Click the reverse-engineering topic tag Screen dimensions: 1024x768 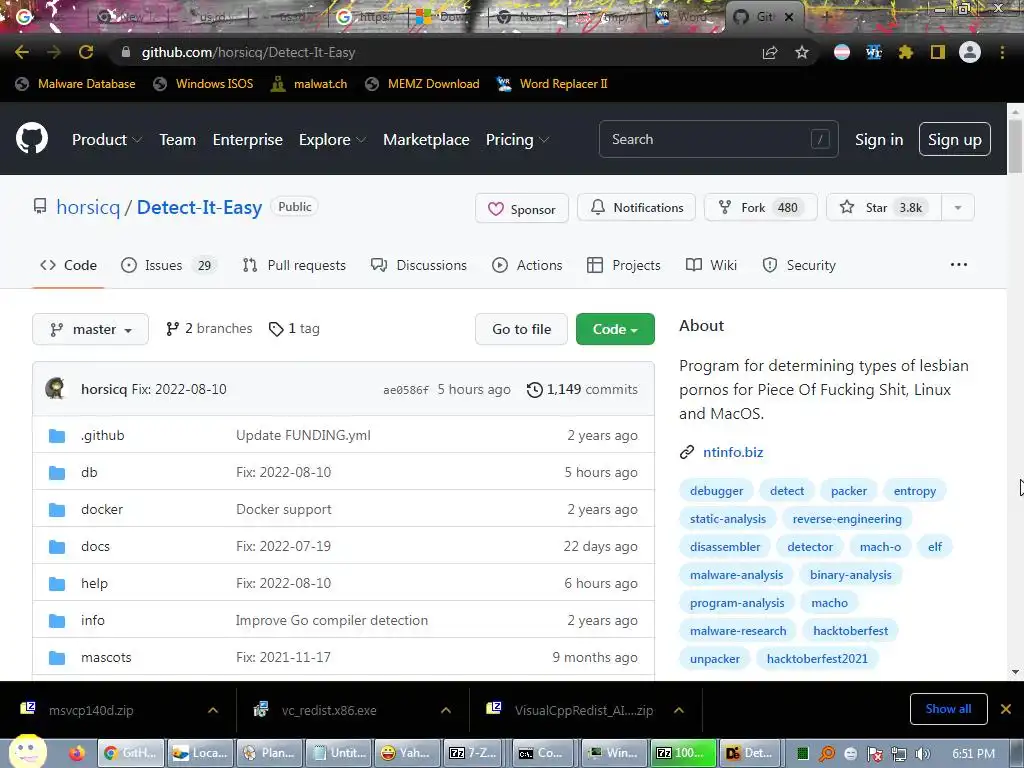point(847,519)
